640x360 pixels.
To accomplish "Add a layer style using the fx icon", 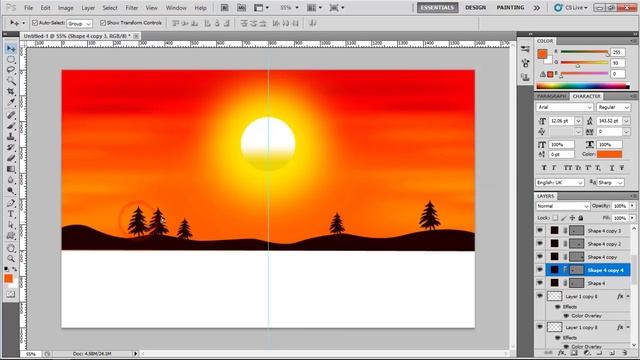I will [562, 353].
